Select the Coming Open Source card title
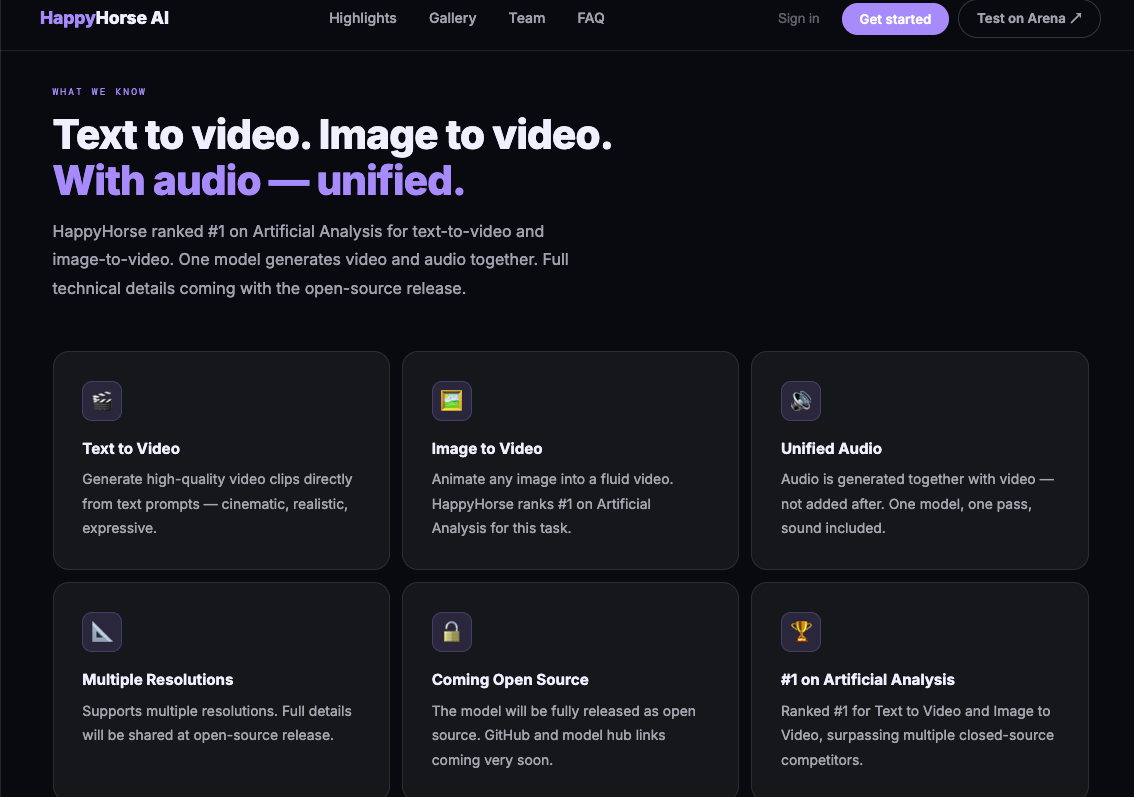Image resolution: width=1134 pixels, height=797 pixels. (510, 680)
